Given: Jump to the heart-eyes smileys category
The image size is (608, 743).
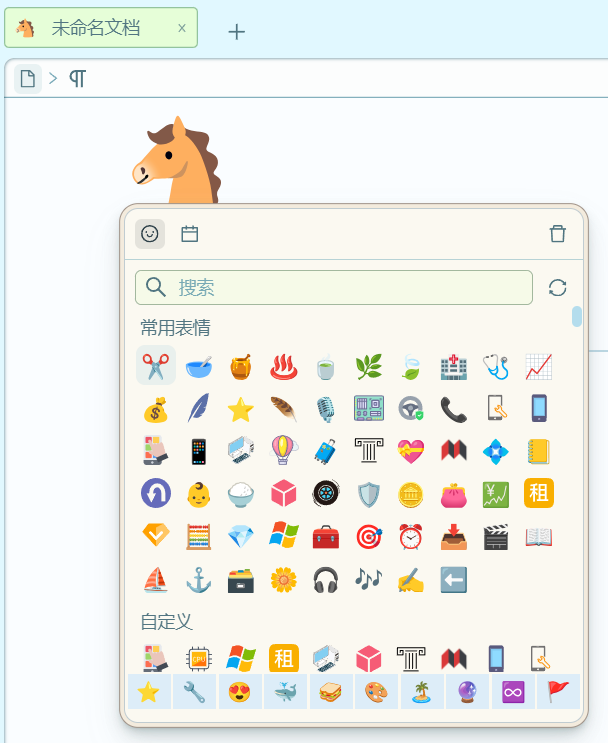Looking at the screenshot, I should (240, 692).
